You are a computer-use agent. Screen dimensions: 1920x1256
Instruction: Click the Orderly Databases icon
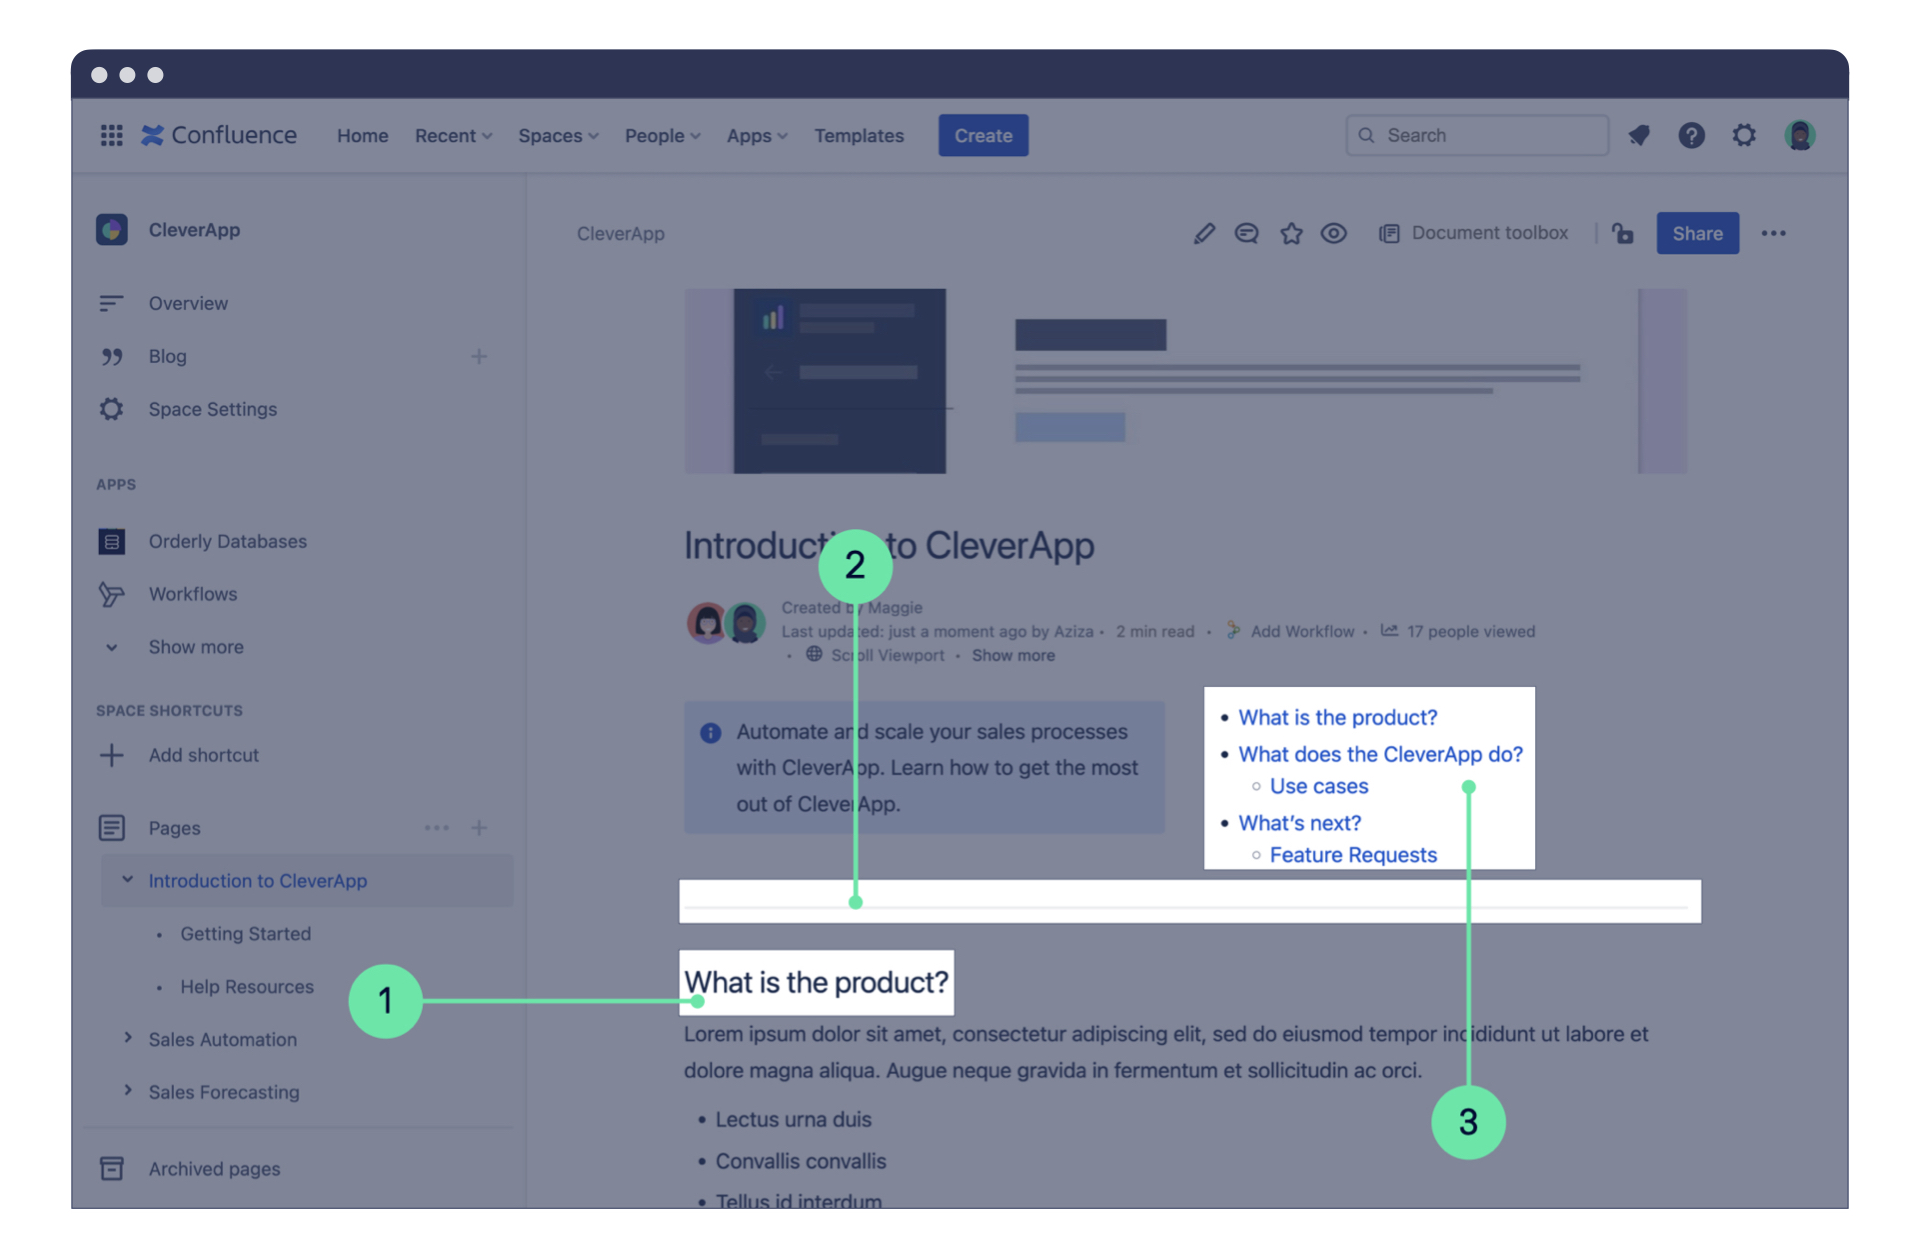[x=112, y=540]
